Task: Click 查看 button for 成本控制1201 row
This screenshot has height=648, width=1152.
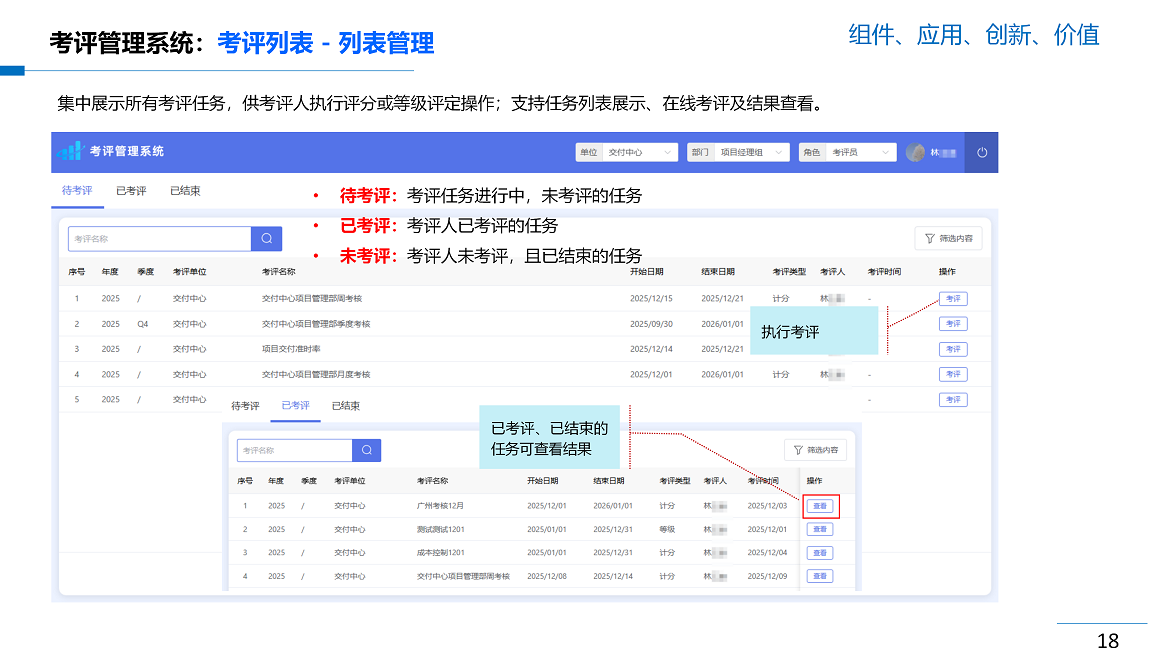Action: [x=820, y=553]
